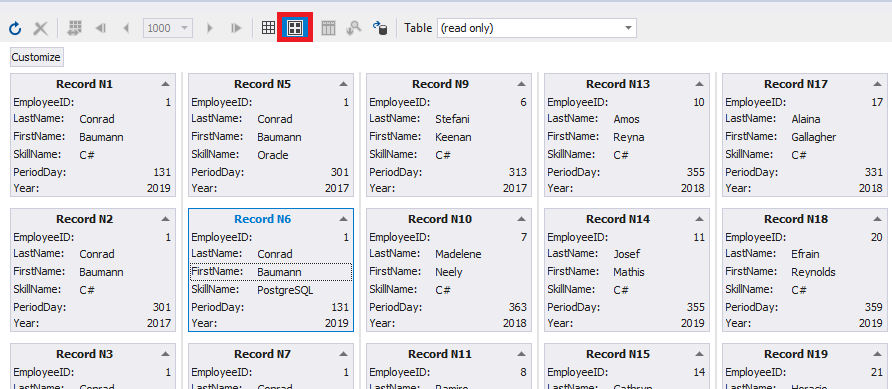Click LastName Amos in Record N13
The image size is (892, 389).
tap(626, 119)
